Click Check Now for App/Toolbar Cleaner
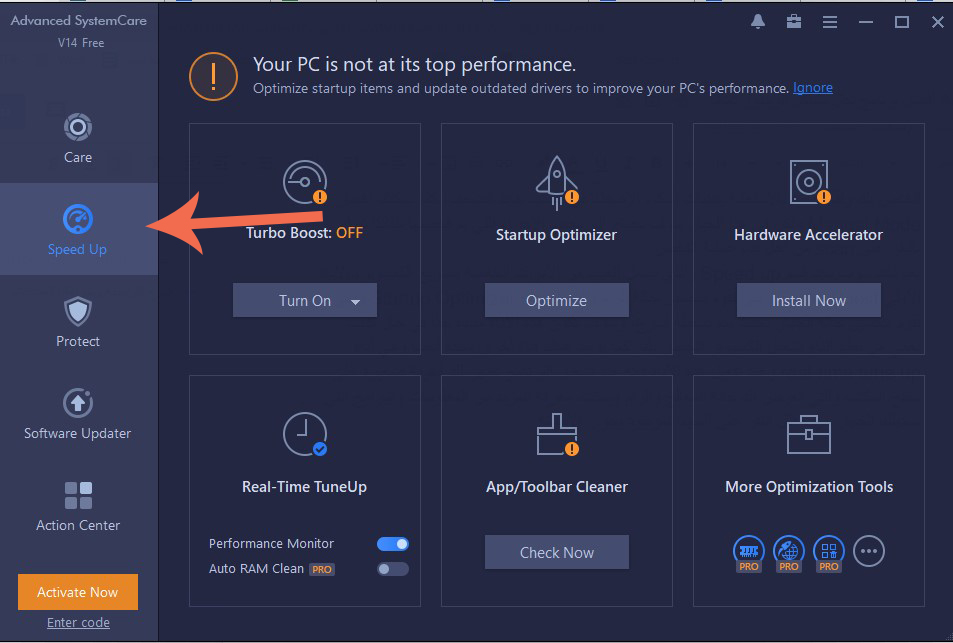This screenshot has width=953, height=643. pos(556,553)
